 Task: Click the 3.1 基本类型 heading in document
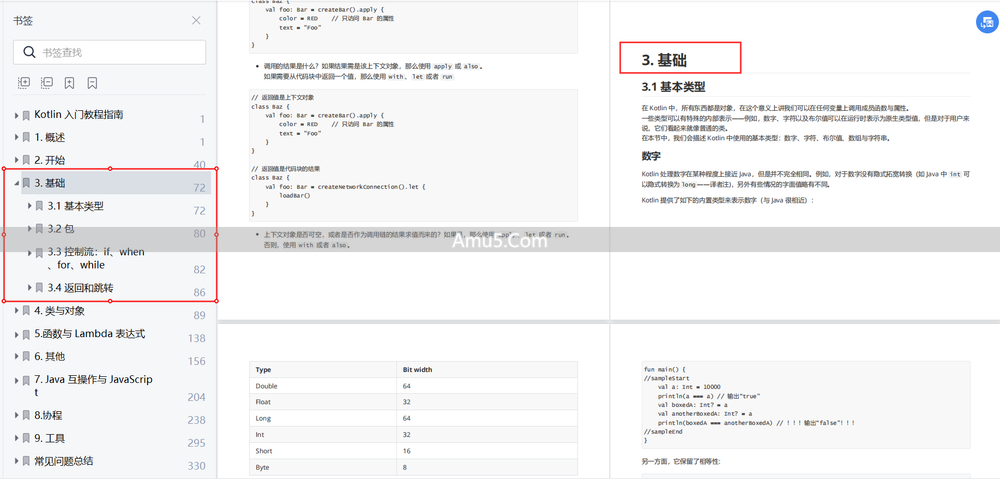click(x=673, y=87)
